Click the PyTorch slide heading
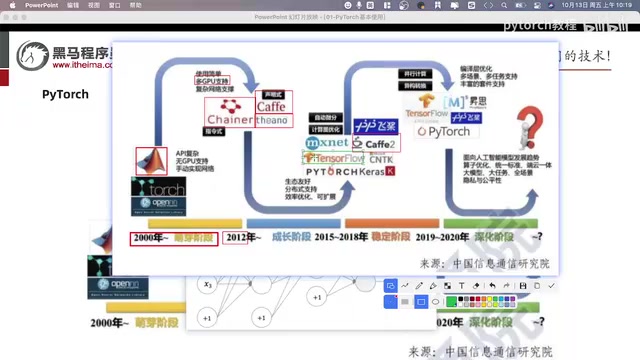 (x=65, y=94)
